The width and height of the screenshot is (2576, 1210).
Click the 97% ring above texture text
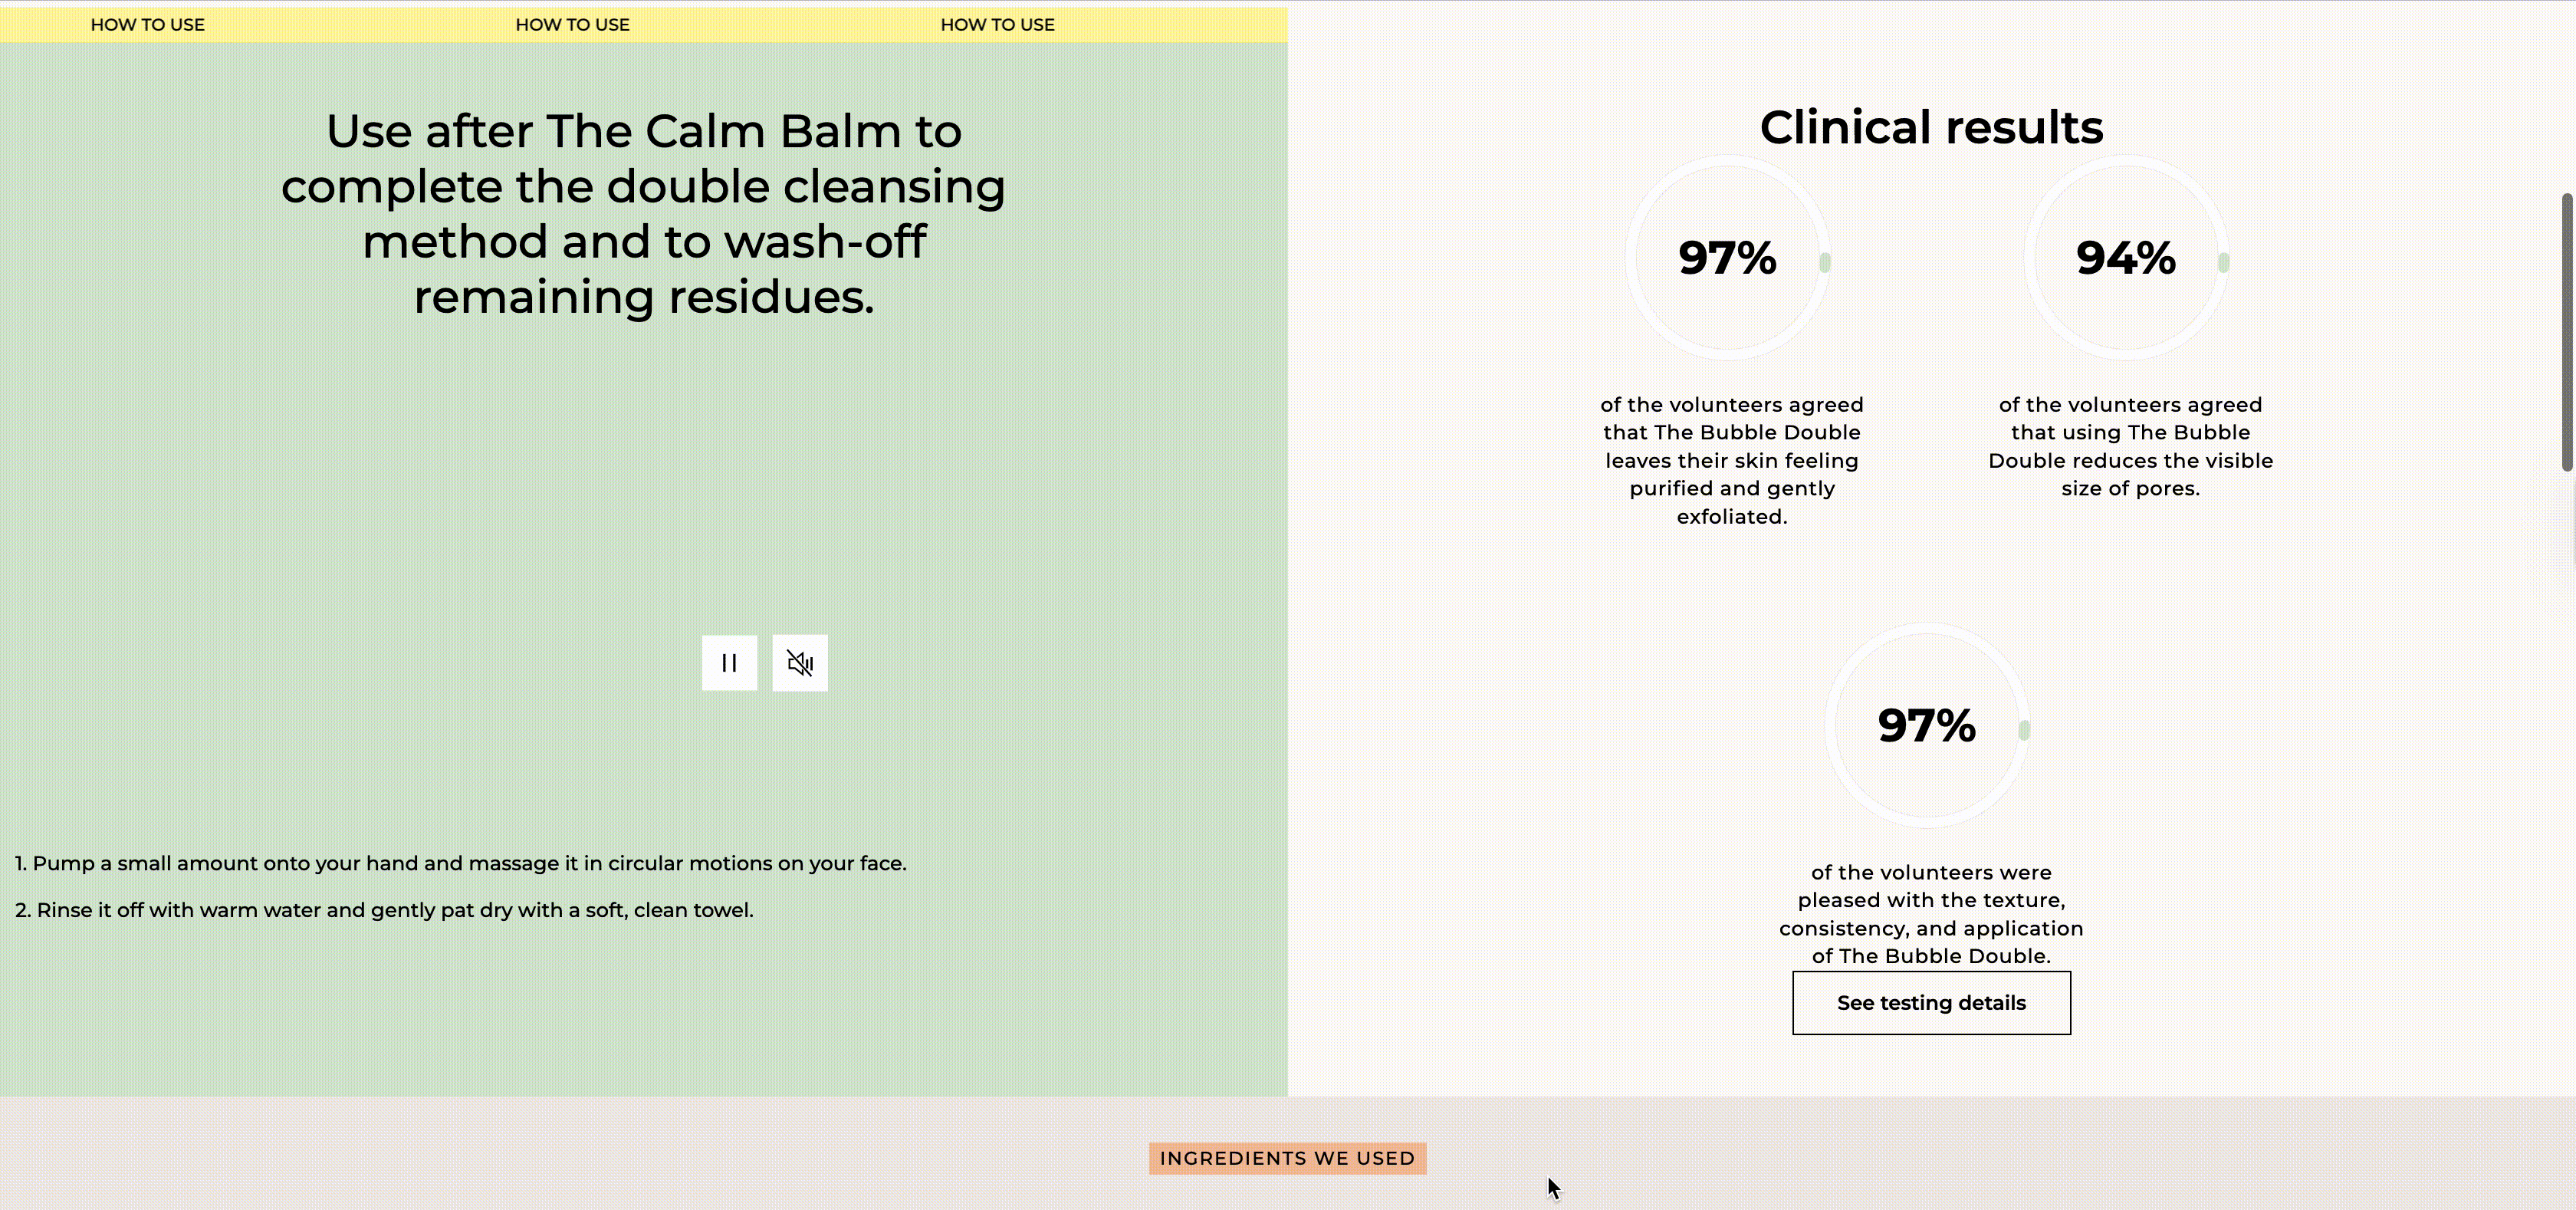(1927, 726)
